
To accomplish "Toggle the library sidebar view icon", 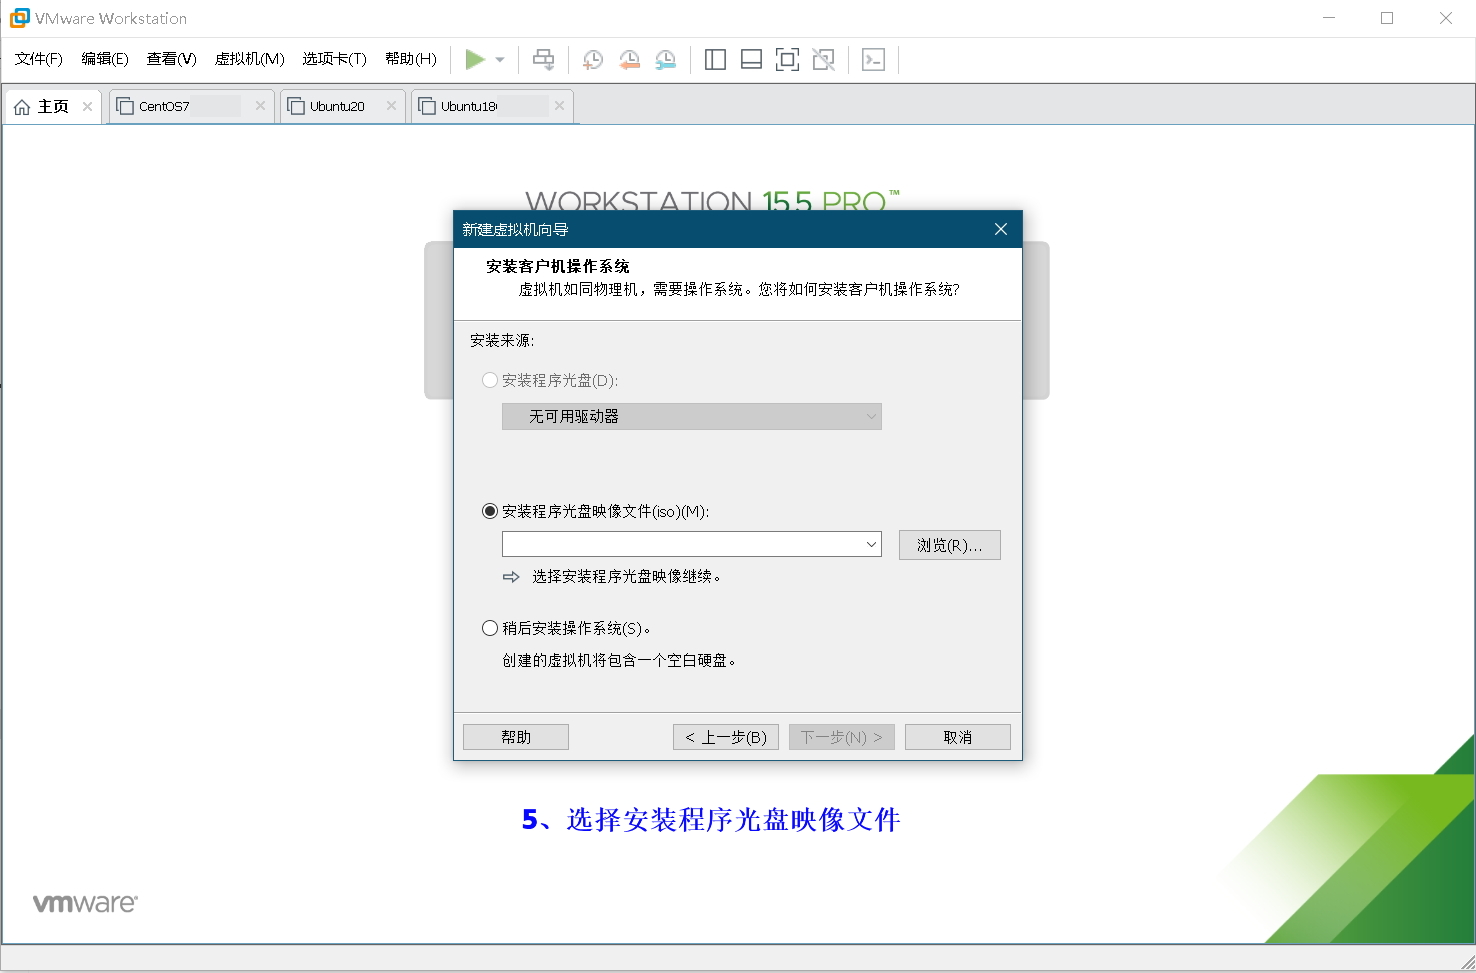I will [715, 60].
